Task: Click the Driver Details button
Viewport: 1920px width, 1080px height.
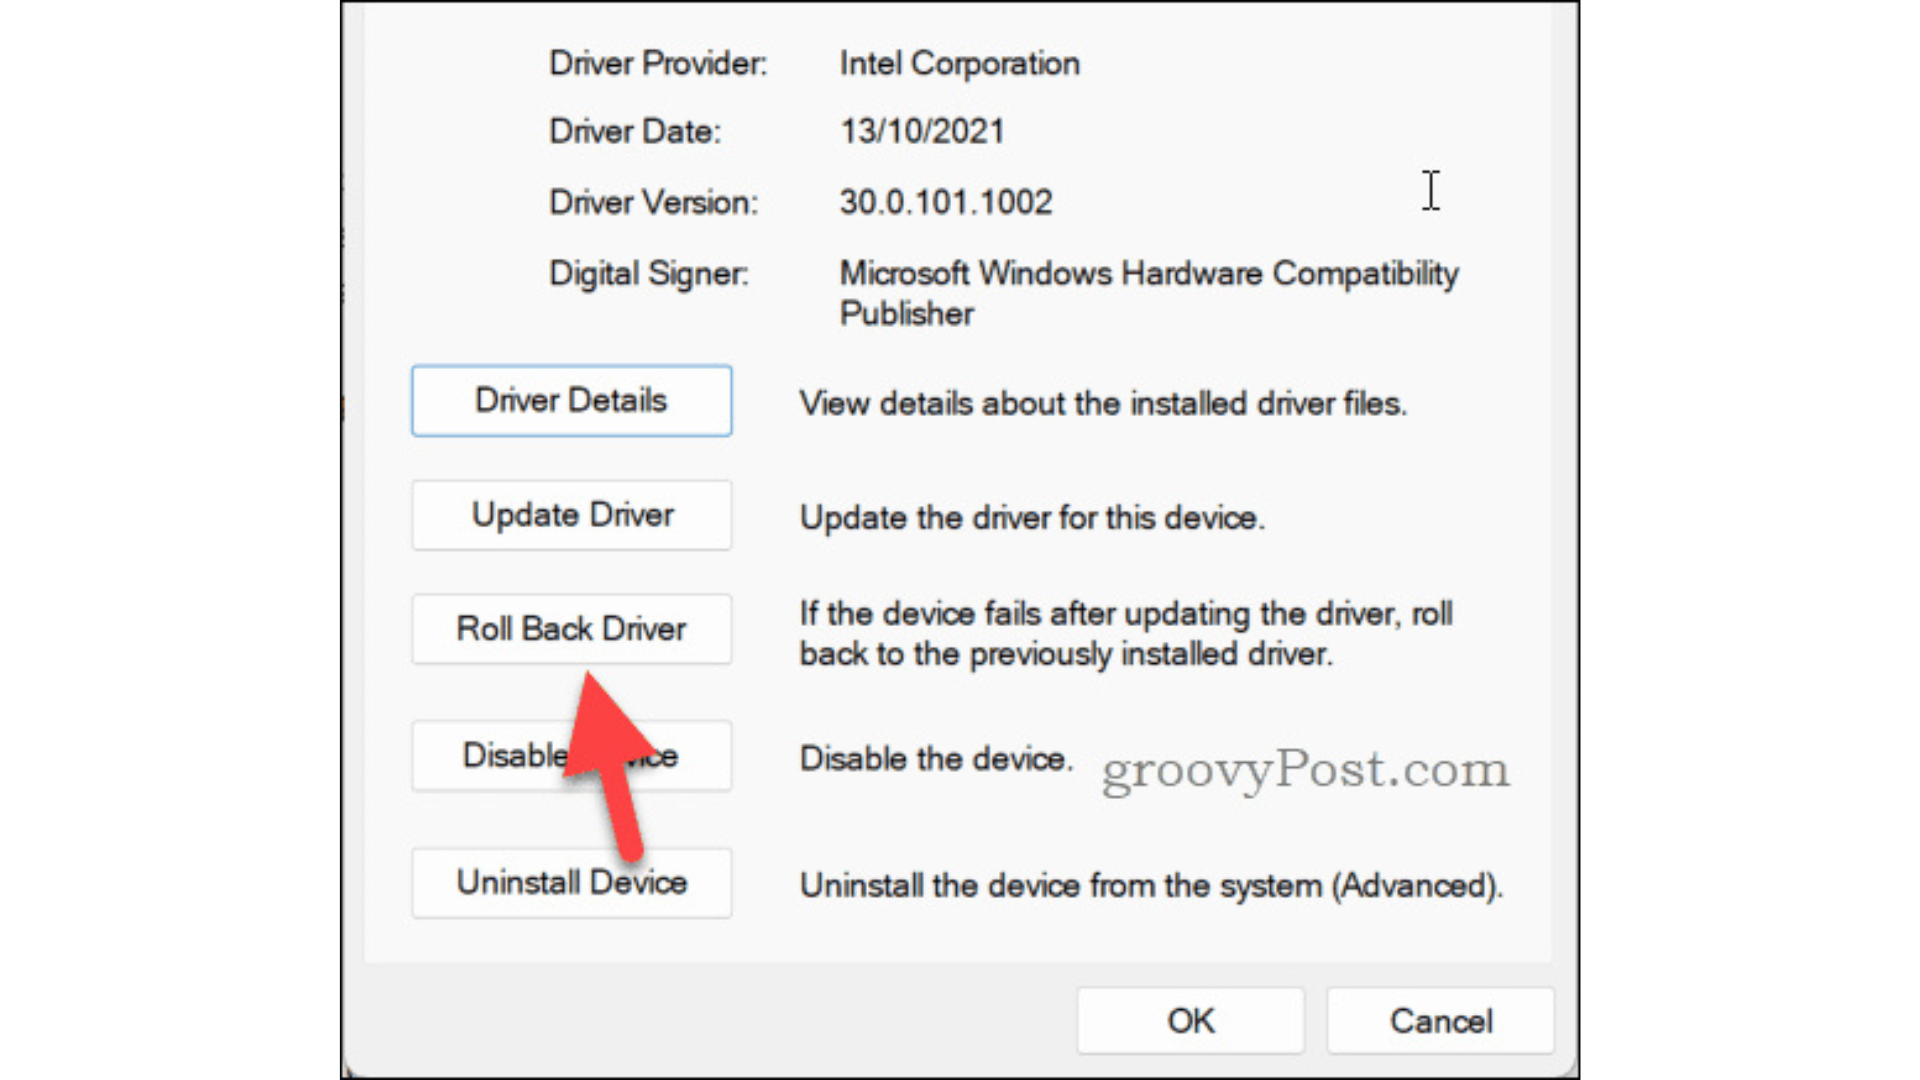Action: click(x=570, y=400)
